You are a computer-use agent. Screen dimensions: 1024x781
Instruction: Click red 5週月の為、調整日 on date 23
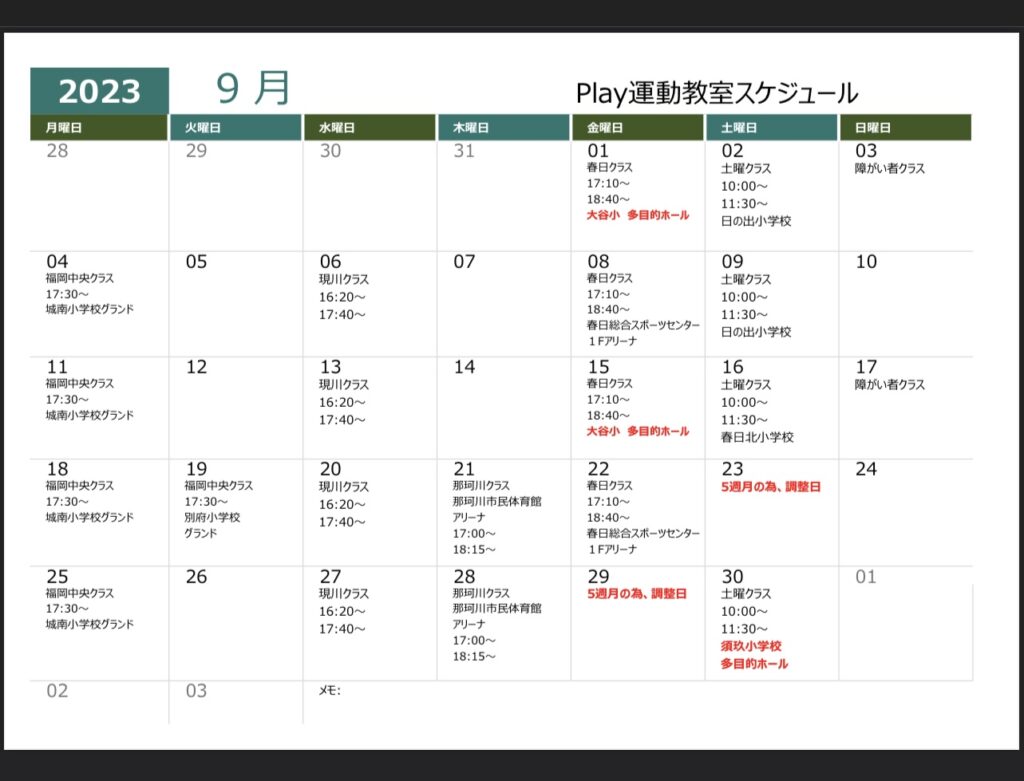(x=771, y=487)
